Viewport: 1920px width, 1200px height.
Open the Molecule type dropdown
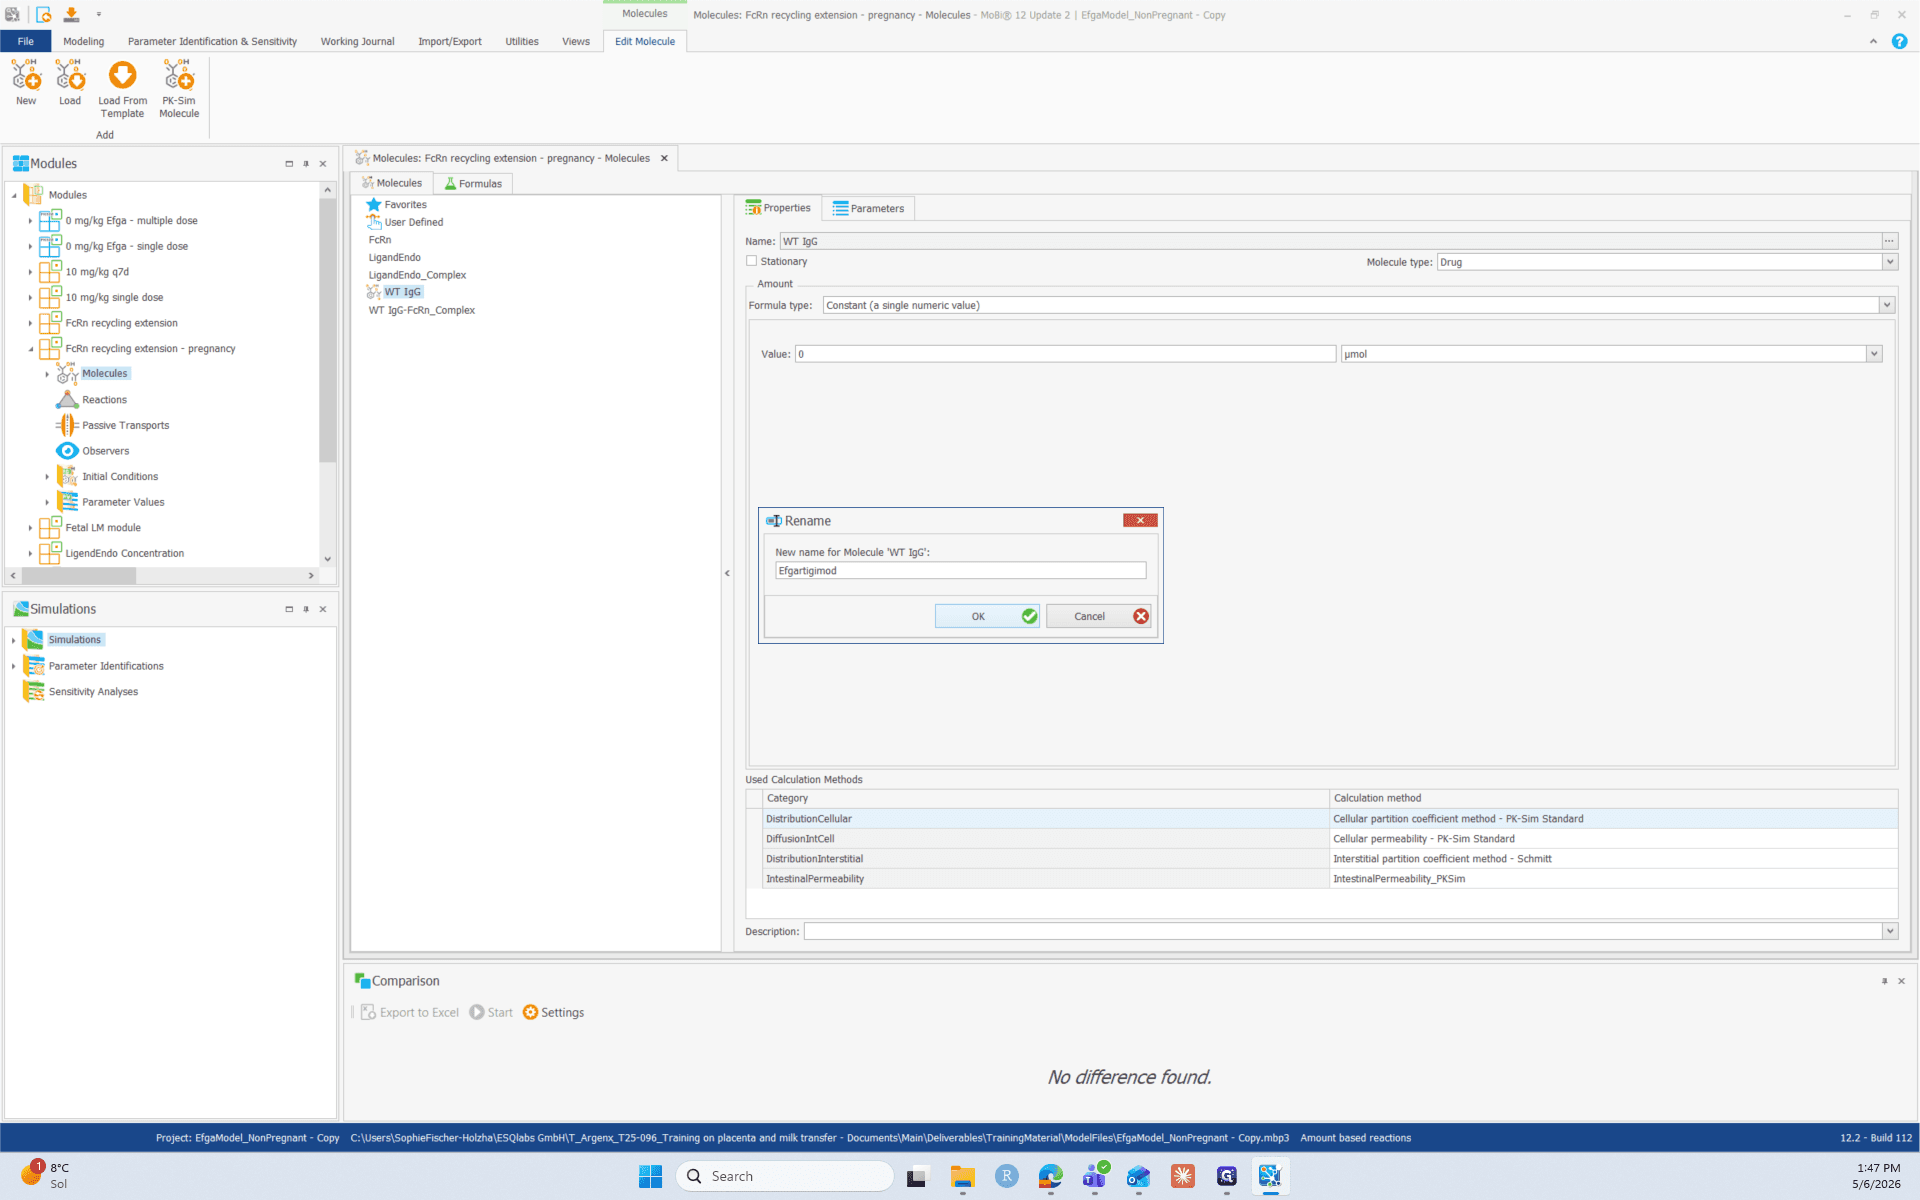[1889, 262]
